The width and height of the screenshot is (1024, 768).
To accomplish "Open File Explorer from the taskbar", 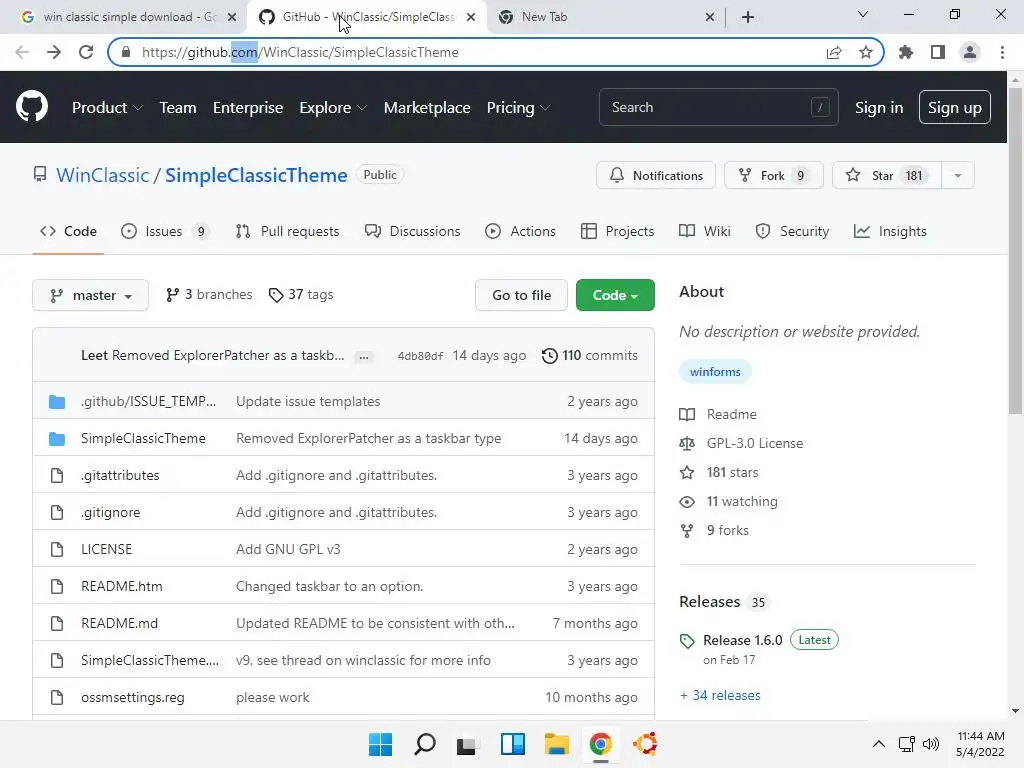I will coord(556,744).
